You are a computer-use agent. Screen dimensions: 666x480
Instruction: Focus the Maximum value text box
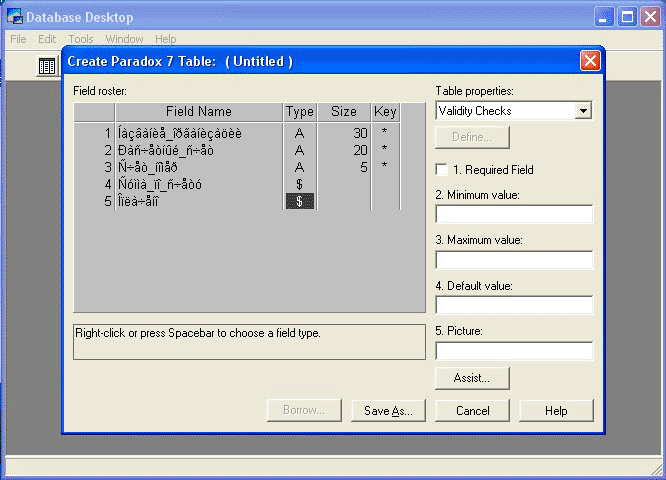point(514,260)
